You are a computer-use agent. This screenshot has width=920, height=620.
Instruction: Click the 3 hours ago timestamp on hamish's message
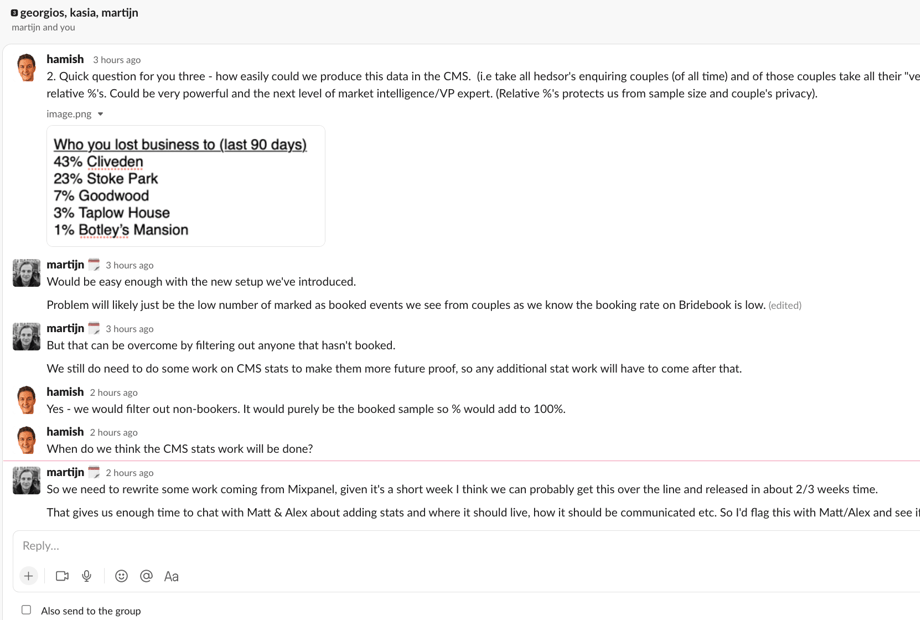click(117, 60)
